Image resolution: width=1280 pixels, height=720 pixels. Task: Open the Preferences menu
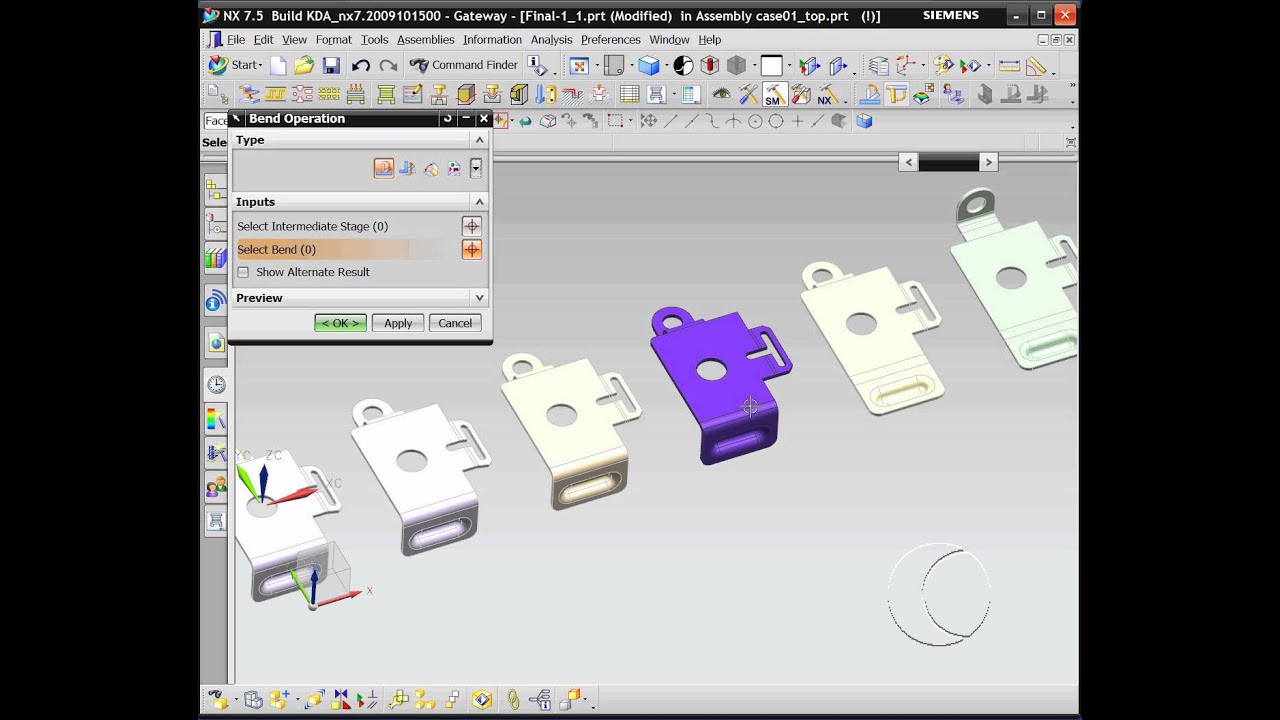pos(610,40)
